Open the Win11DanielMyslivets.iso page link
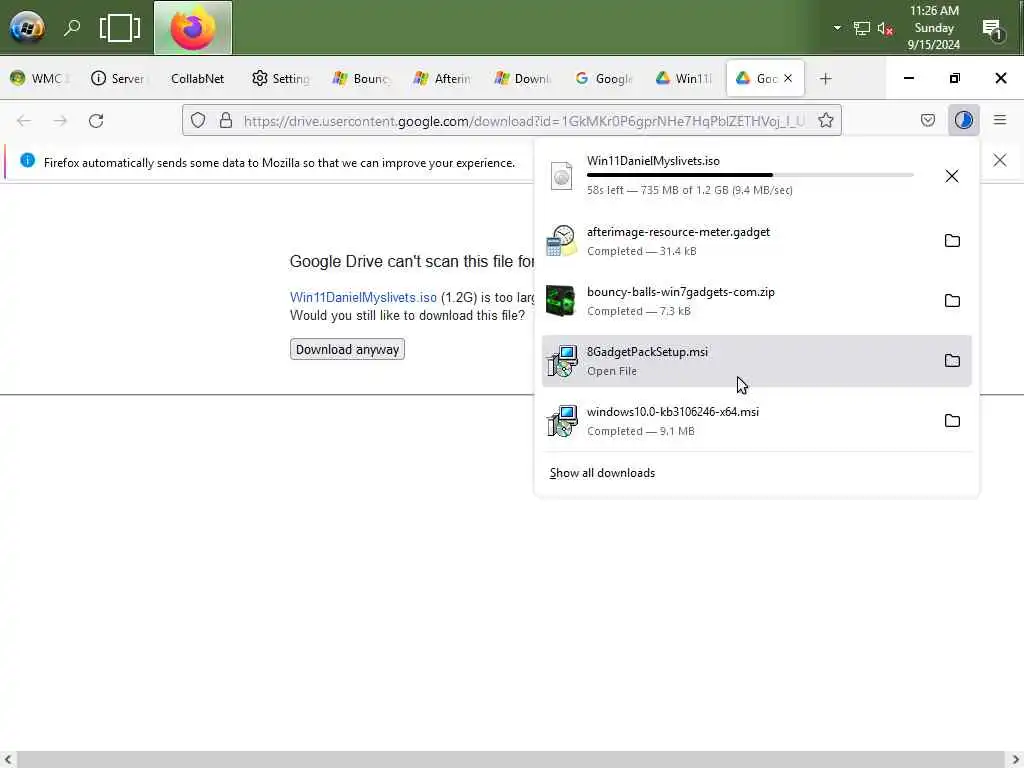1024x768 pixels. point(363,297)
